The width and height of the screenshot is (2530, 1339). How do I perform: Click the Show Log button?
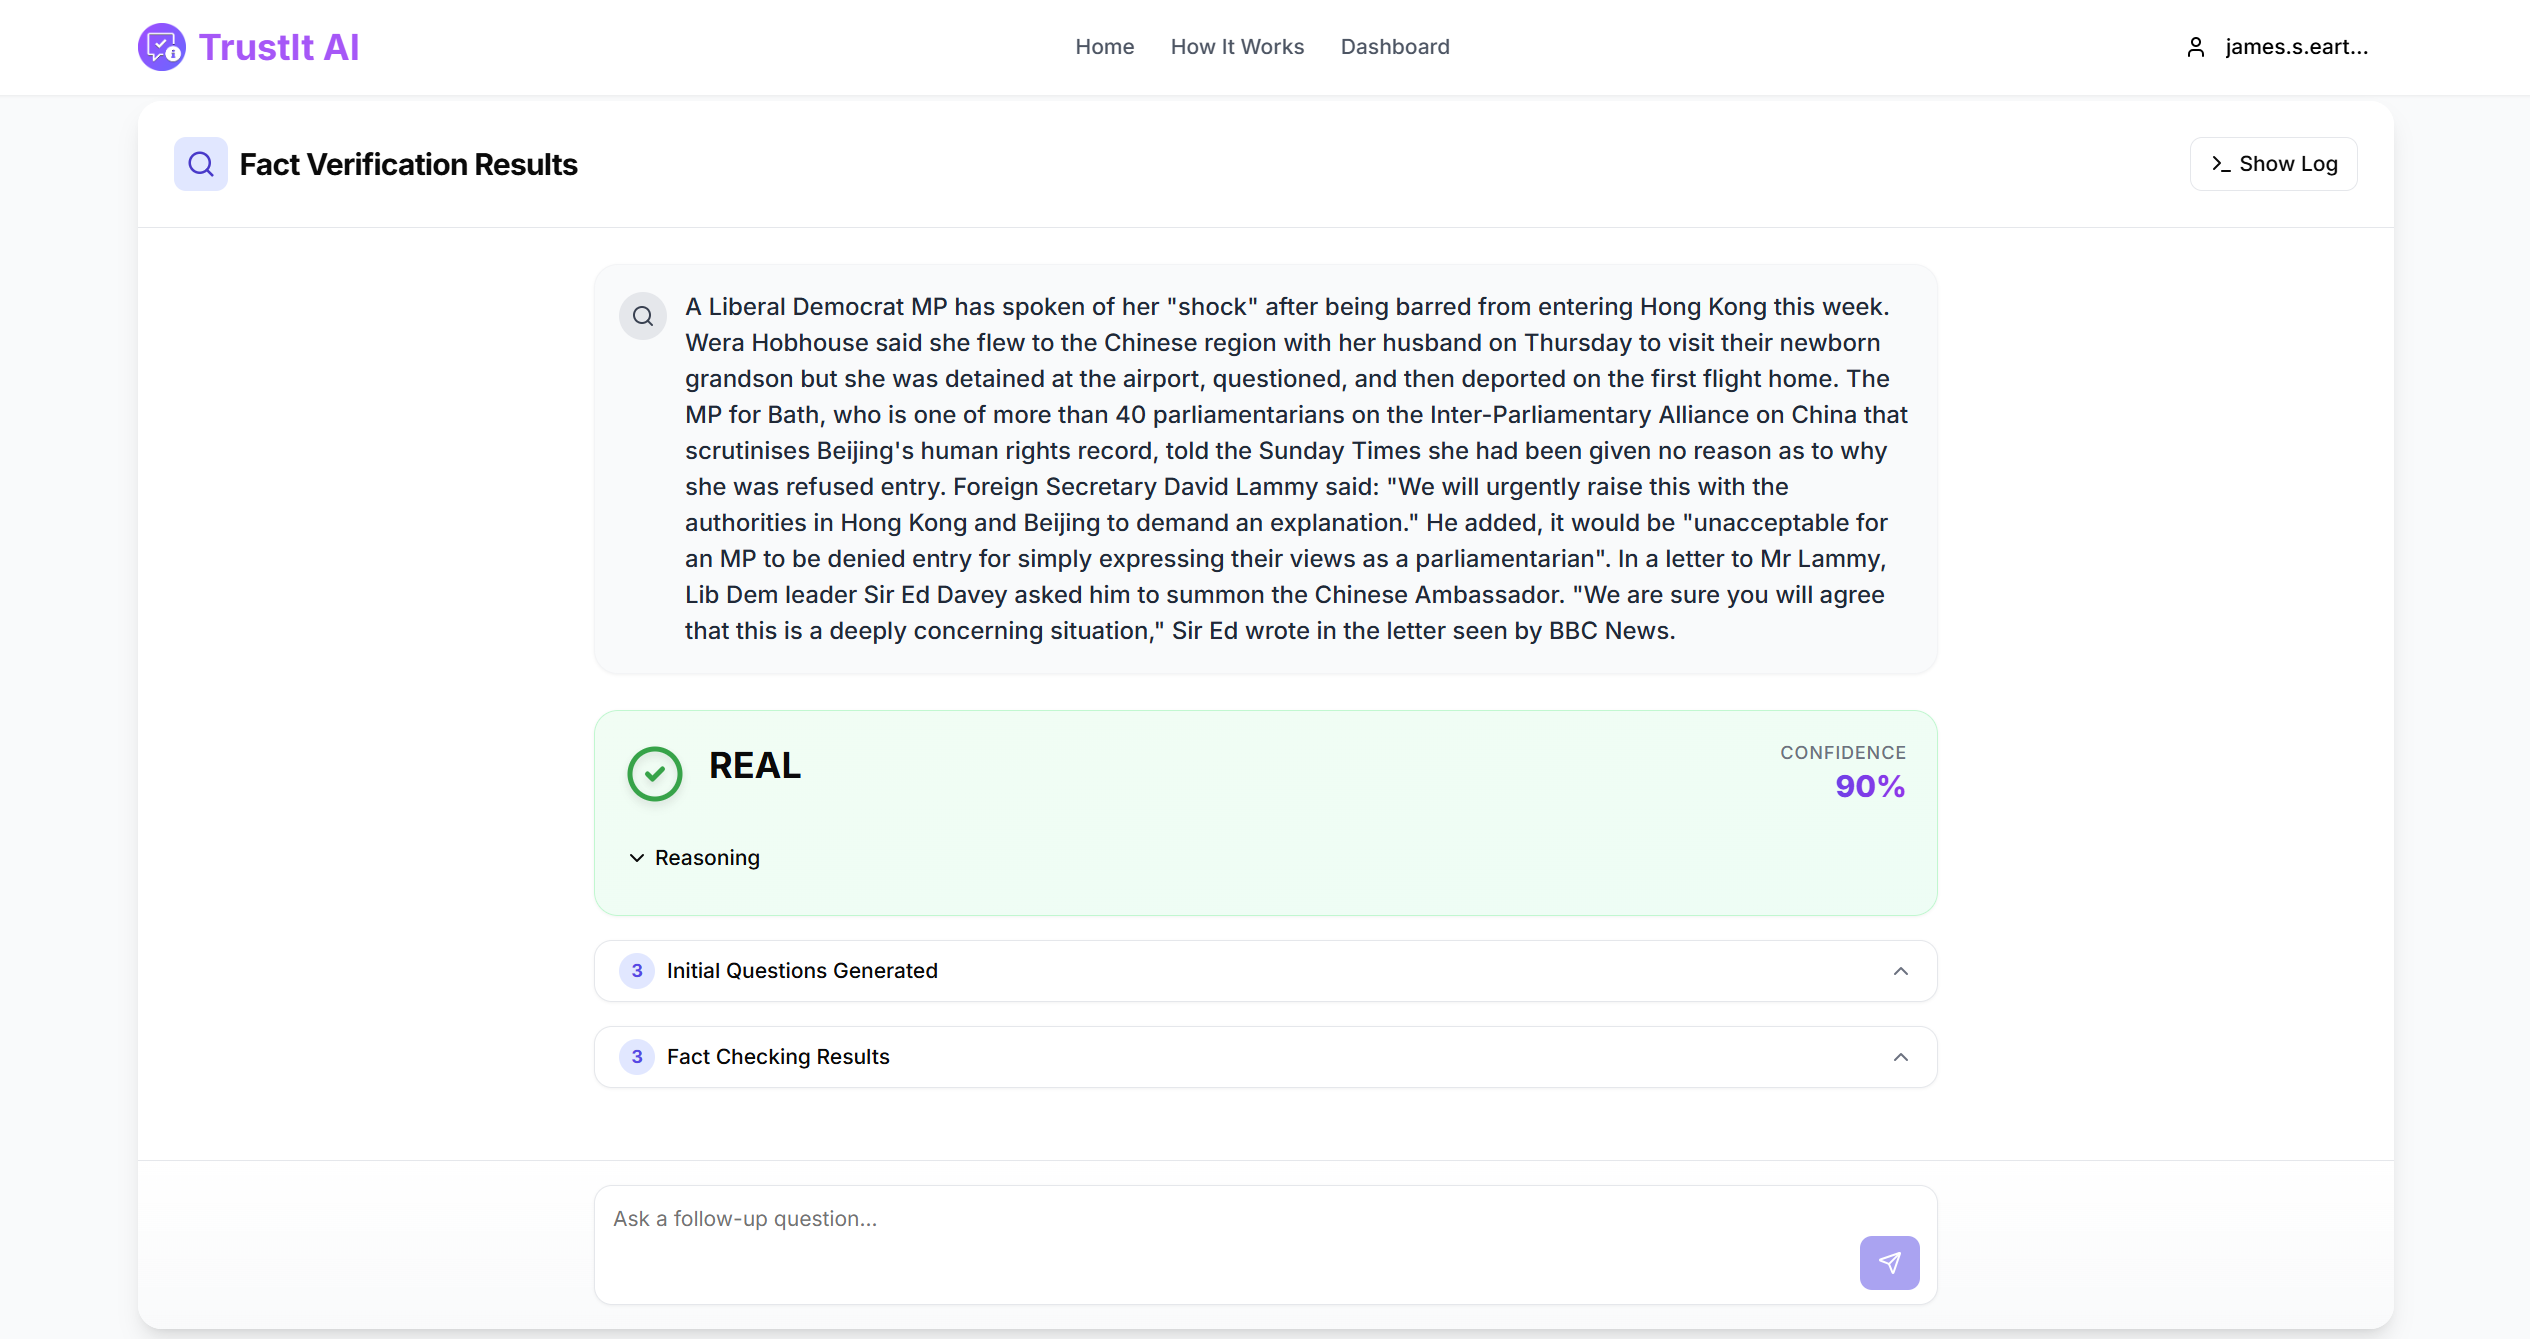(x=2274, y=164)
